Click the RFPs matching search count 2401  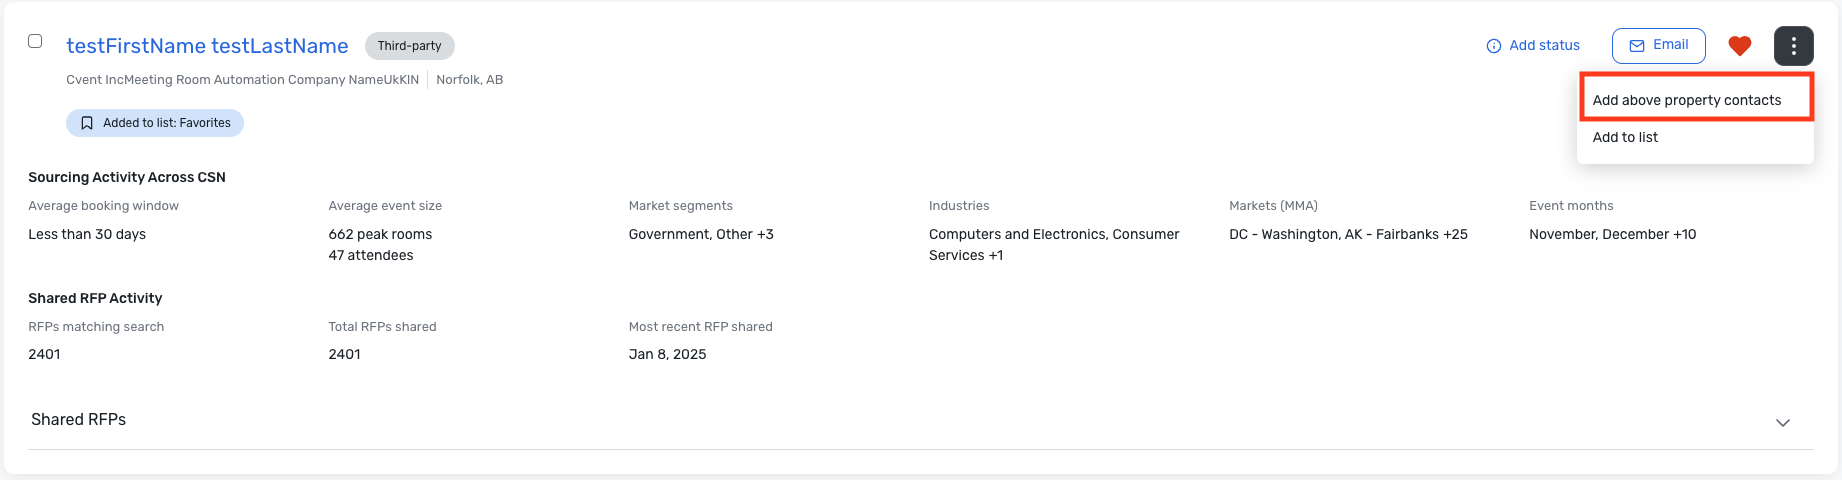44,354
